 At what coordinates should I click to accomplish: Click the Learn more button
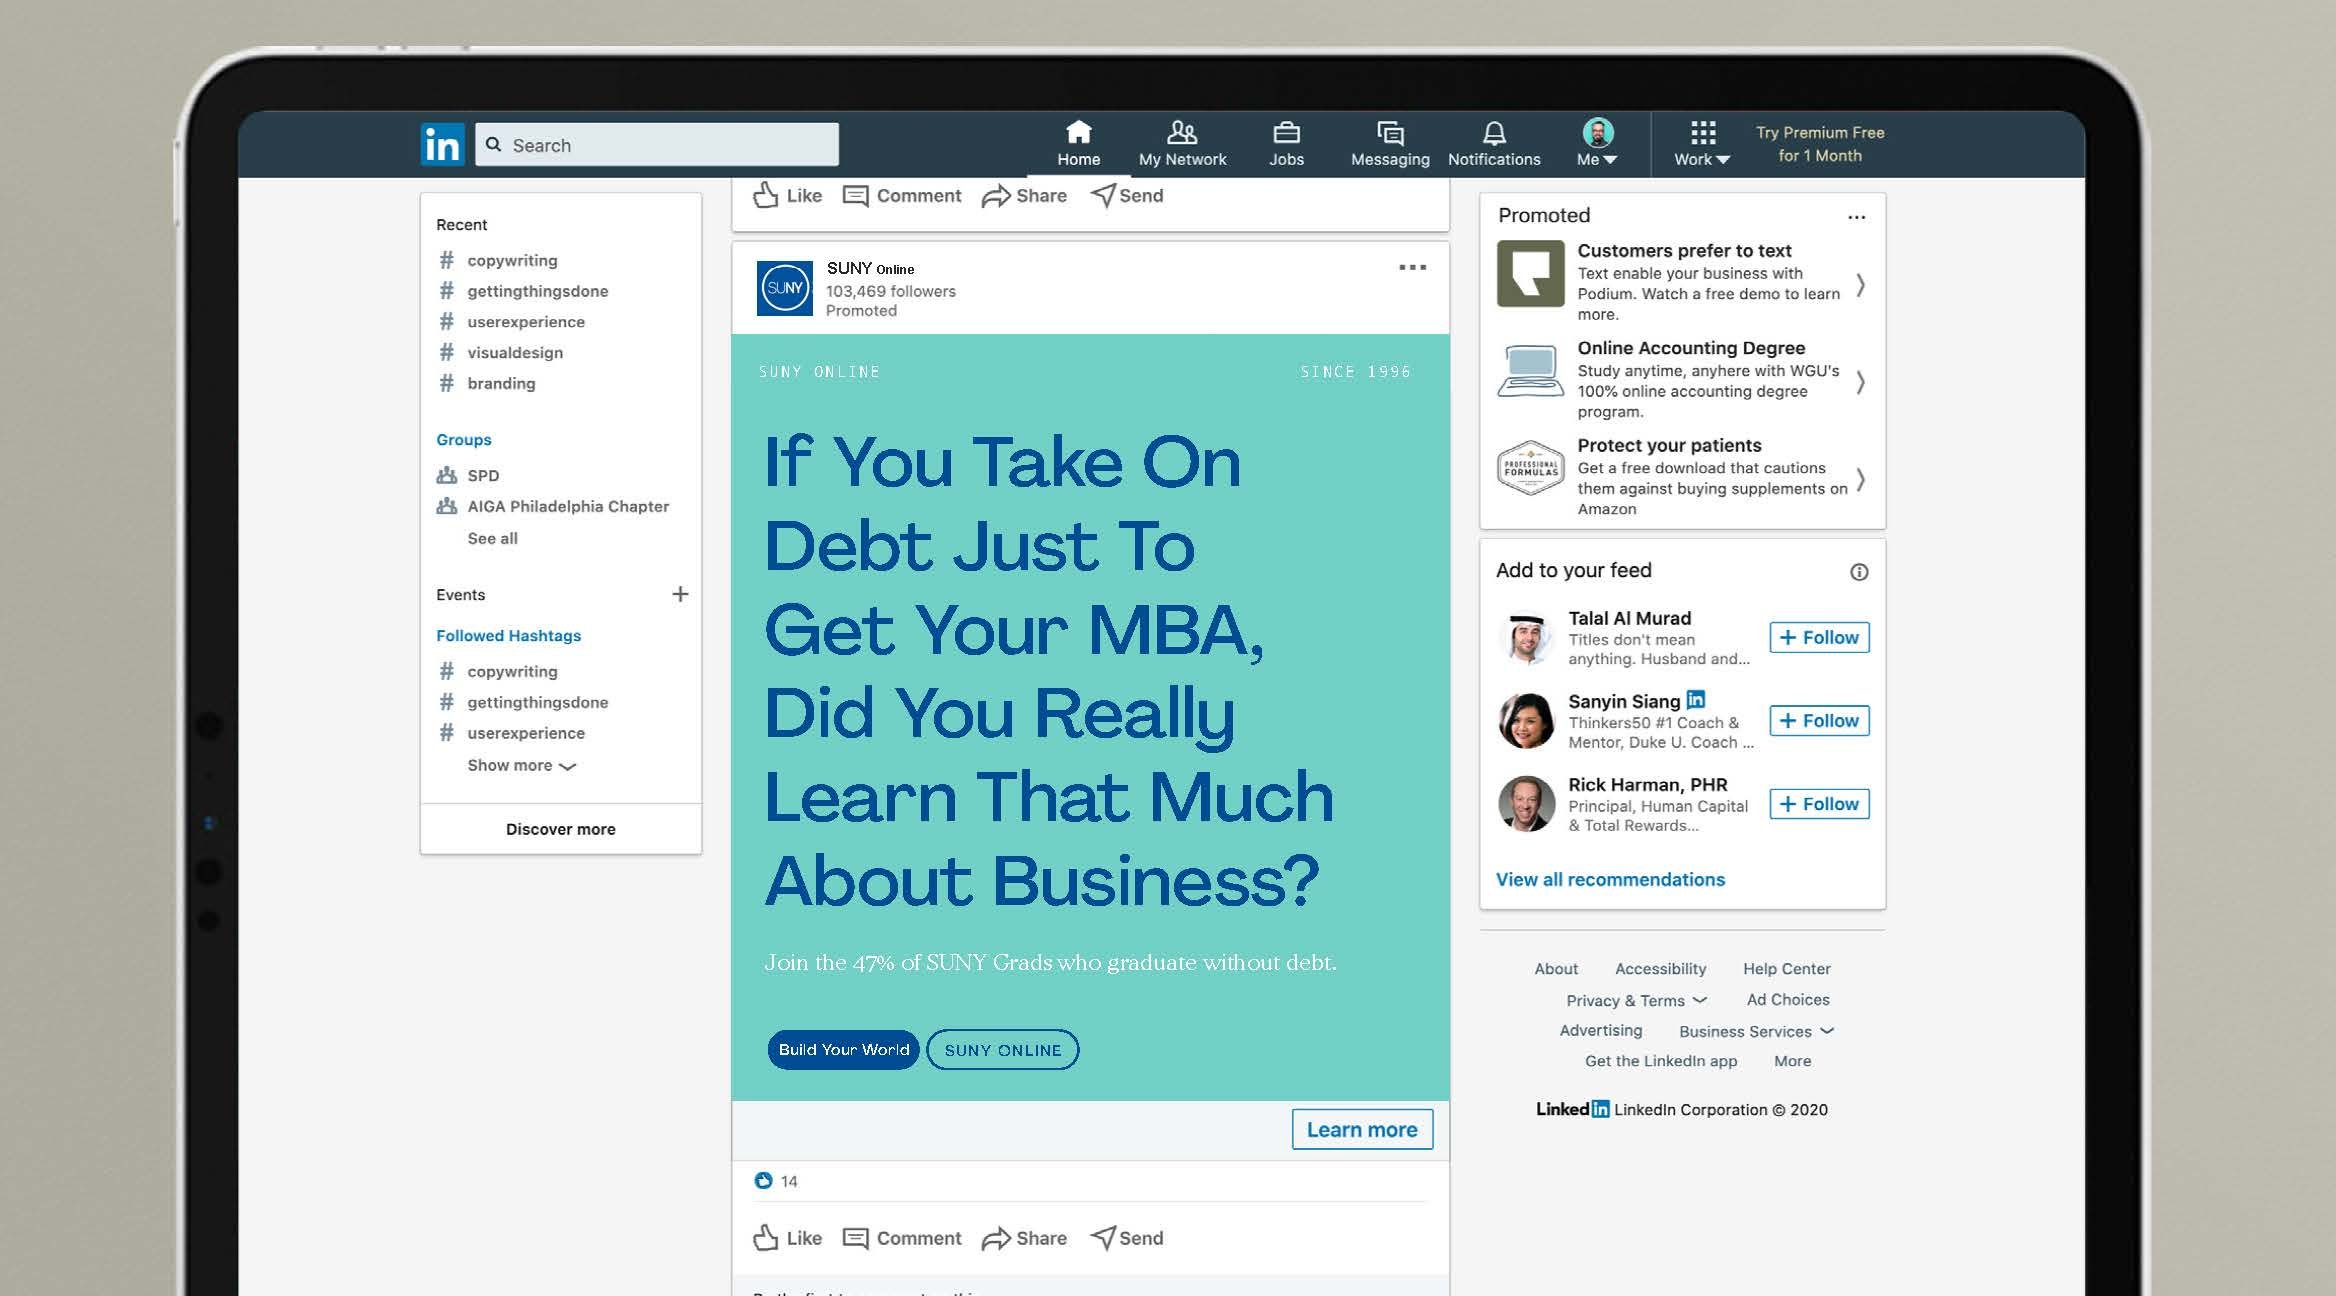coord(1362,1129)
